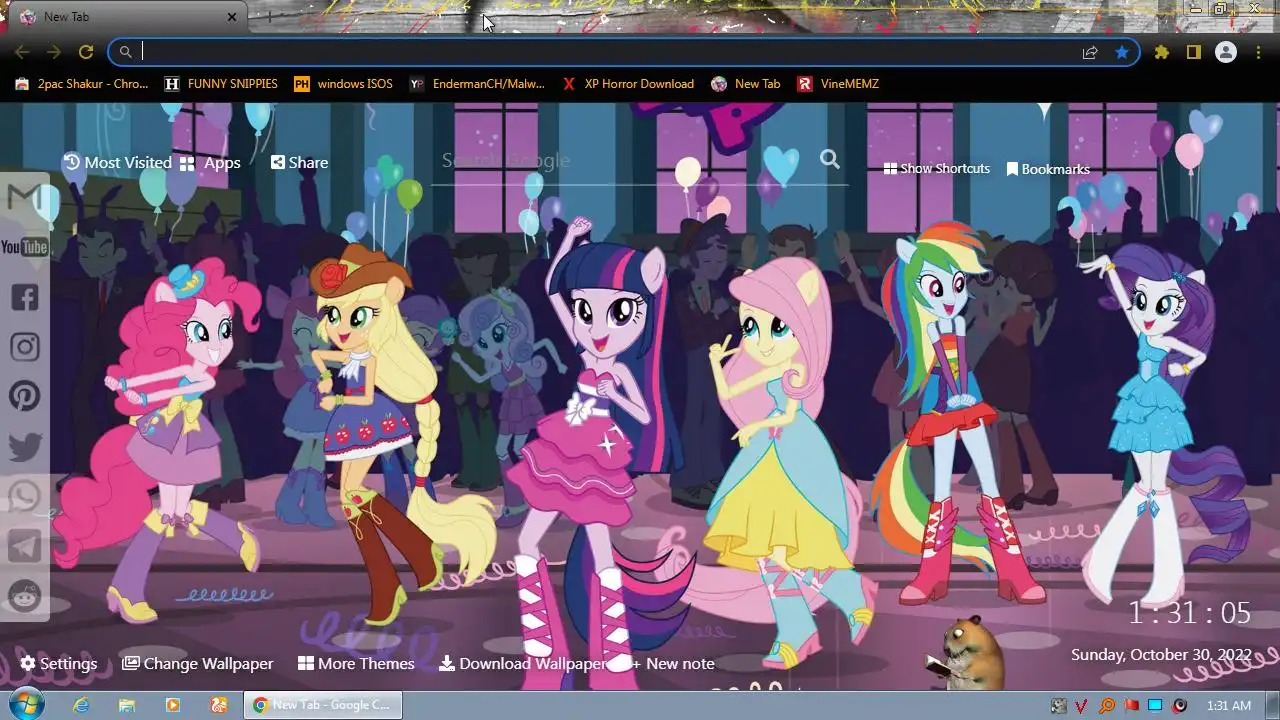
Task: Open a new tab with plus button
Action: tap(268, 17)
